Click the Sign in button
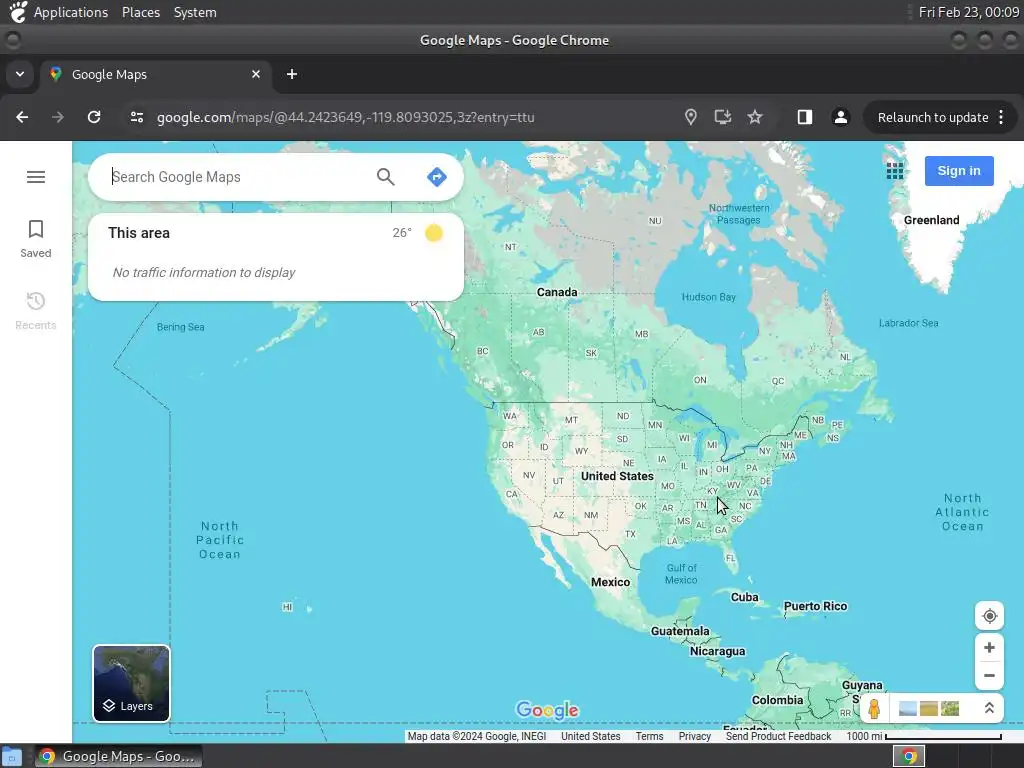This screenshot has width=1024, height=768. click(x=959, y=171)
